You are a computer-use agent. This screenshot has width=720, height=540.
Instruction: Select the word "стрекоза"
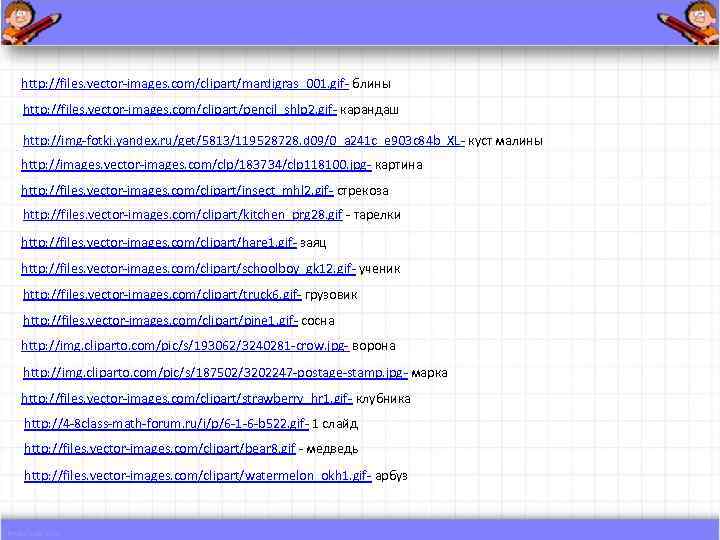(363, 191)
